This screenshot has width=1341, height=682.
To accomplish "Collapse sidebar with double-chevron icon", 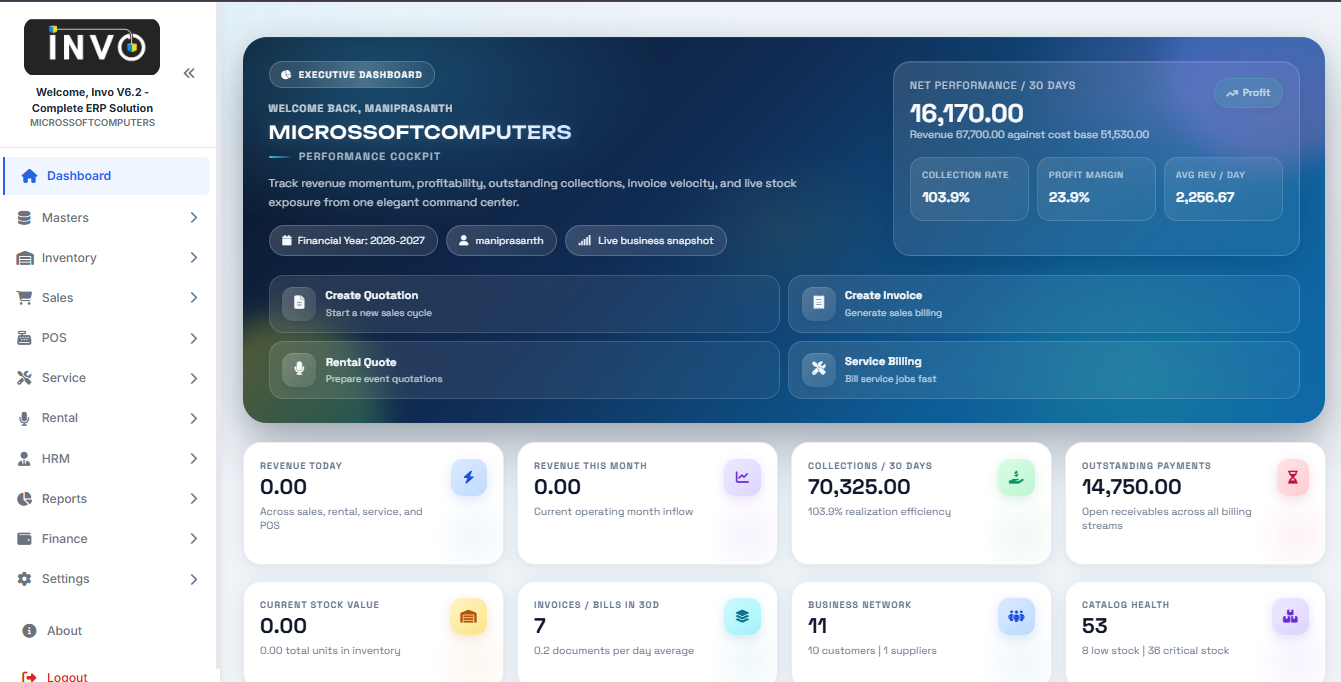I will tap(189, 73).
